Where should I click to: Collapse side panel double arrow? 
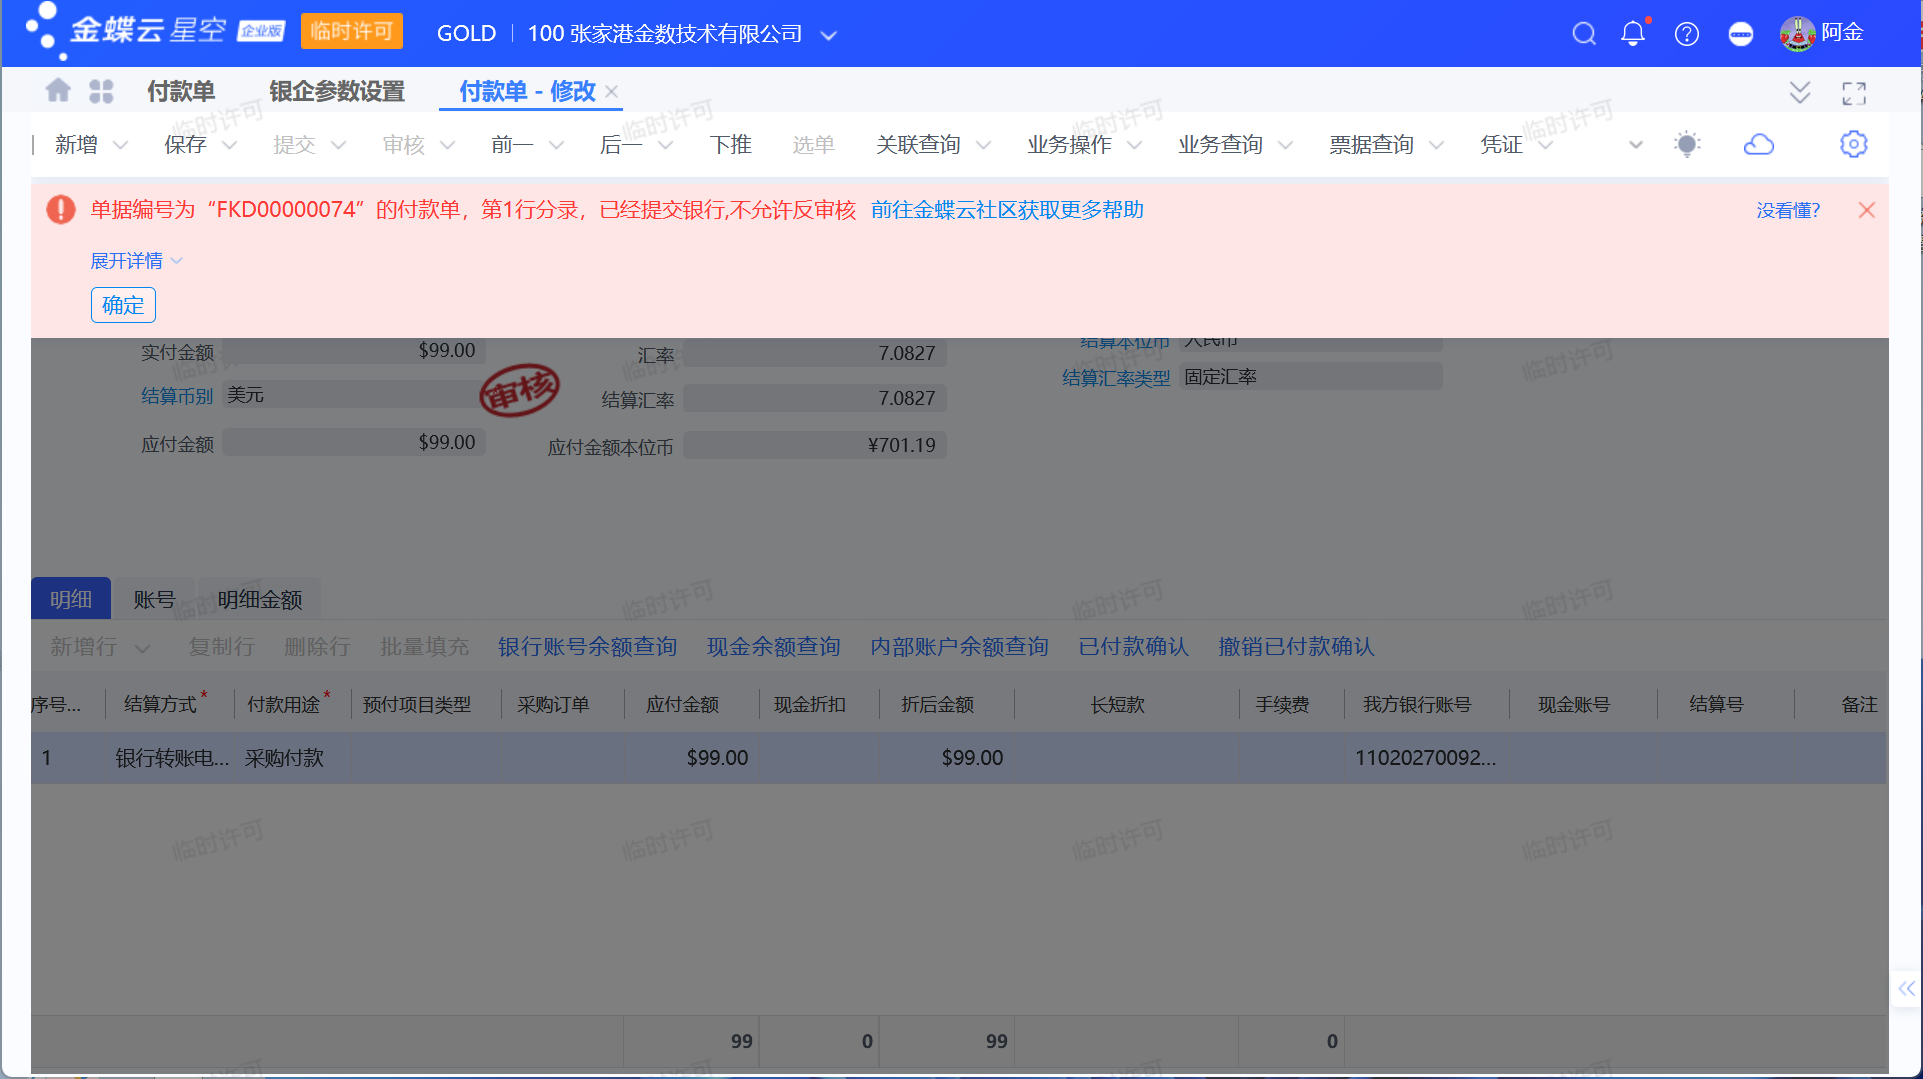1906,989
